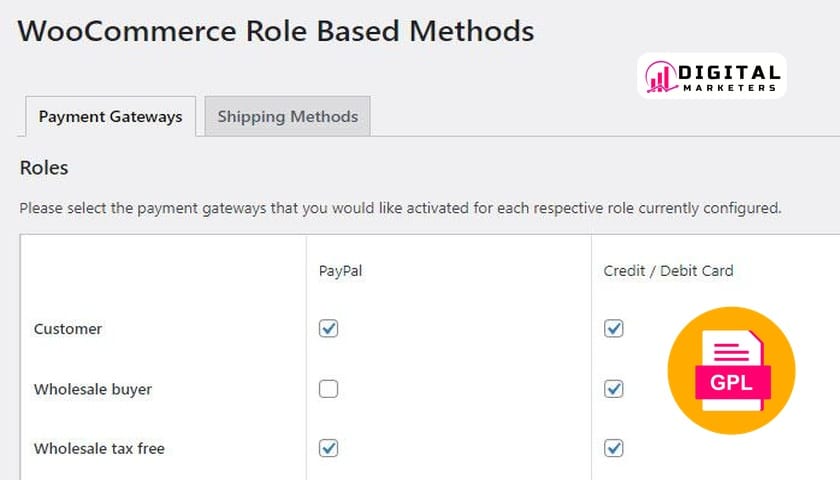Select the Payment Gateways tab
The width and height of the screenshot is (840, 480).
click(110, 116)
